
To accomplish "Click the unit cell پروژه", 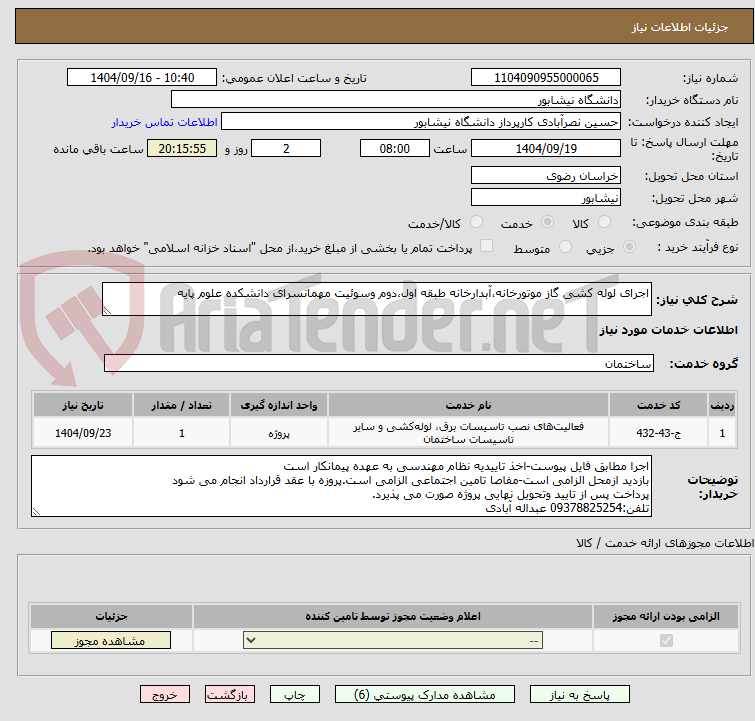I will click(x=279, y=433).
